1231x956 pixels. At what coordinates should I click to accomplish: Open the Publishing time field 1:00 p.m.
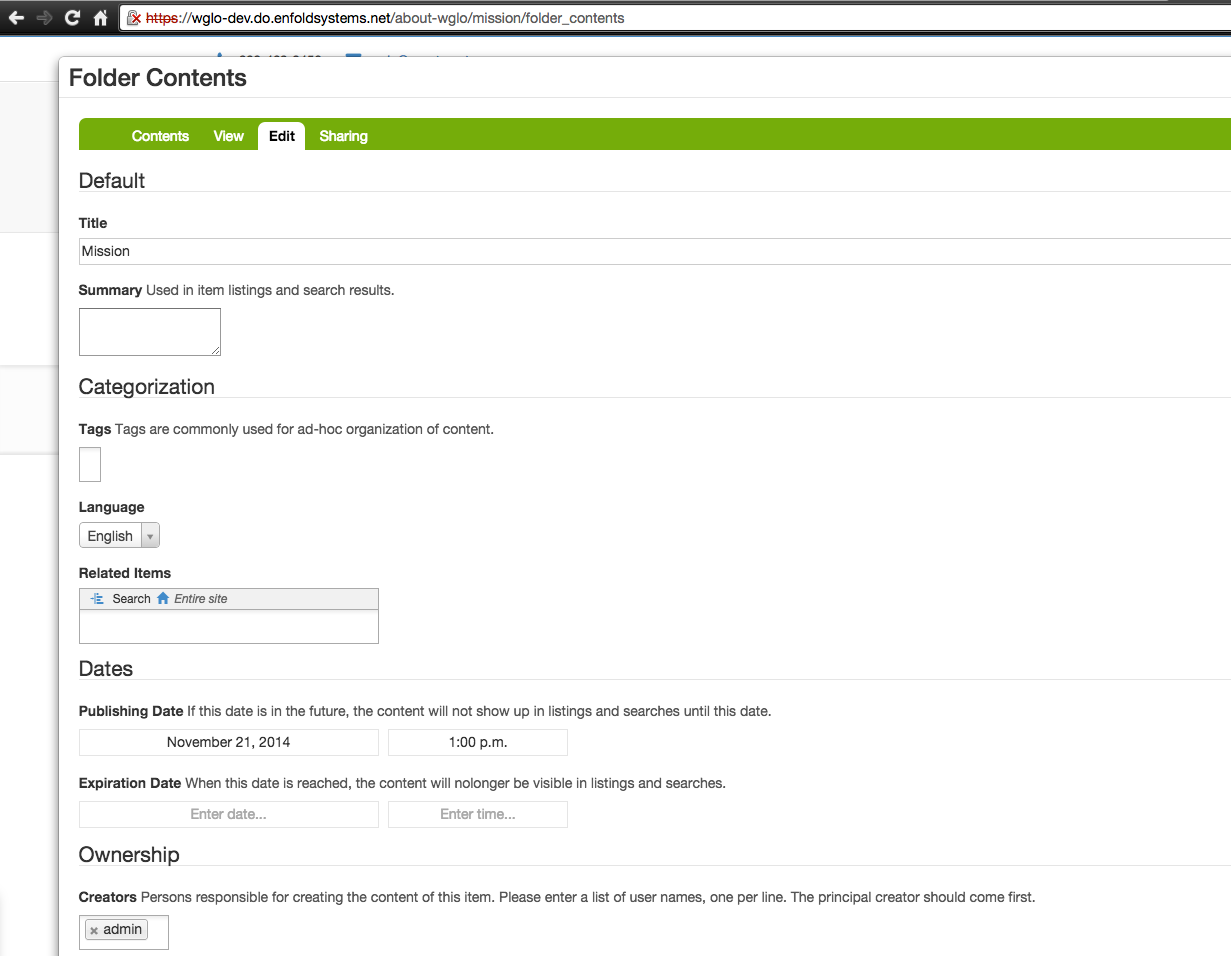click(478, 742)
